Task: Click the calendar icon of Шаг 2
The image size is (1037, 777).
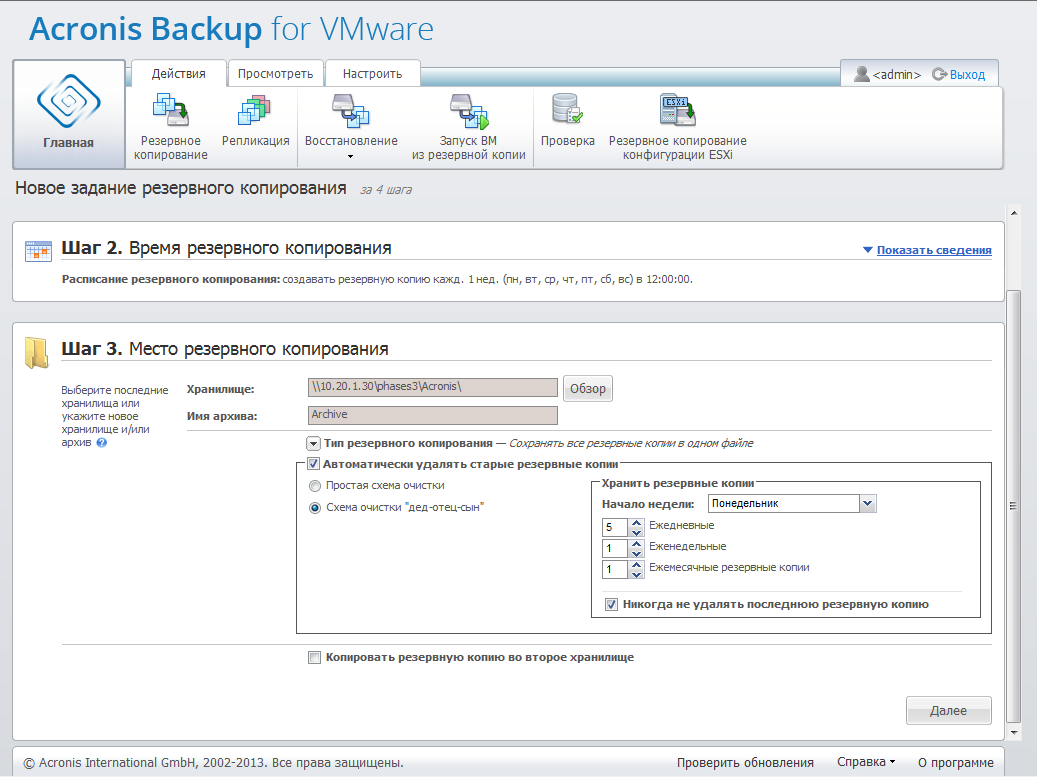Action: coord(38,251)
